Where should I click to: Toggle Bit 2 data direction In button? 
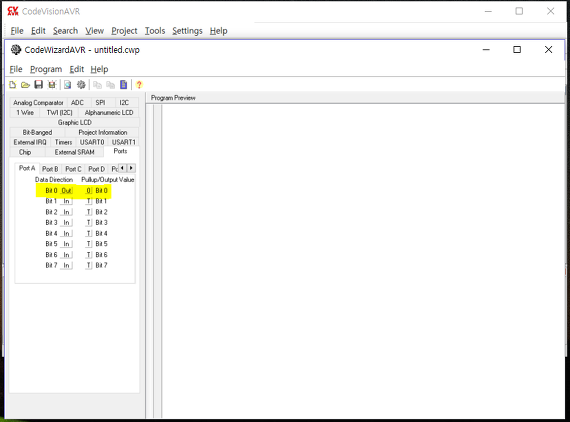coord(66,212)
